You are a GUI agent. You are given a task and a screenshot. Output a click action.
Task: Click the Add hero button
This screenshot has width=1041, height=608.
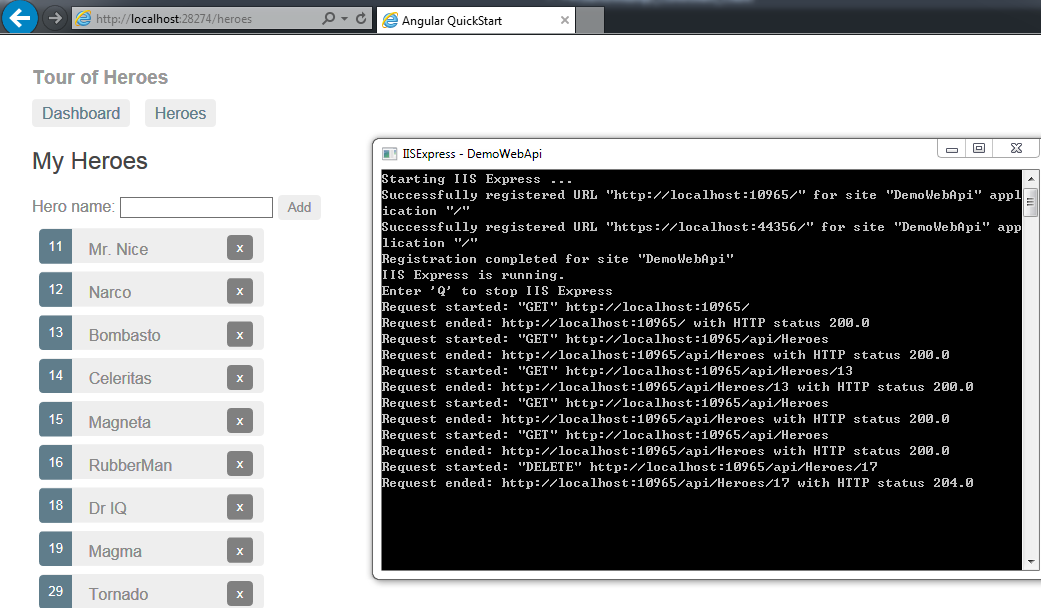[299, 207]
